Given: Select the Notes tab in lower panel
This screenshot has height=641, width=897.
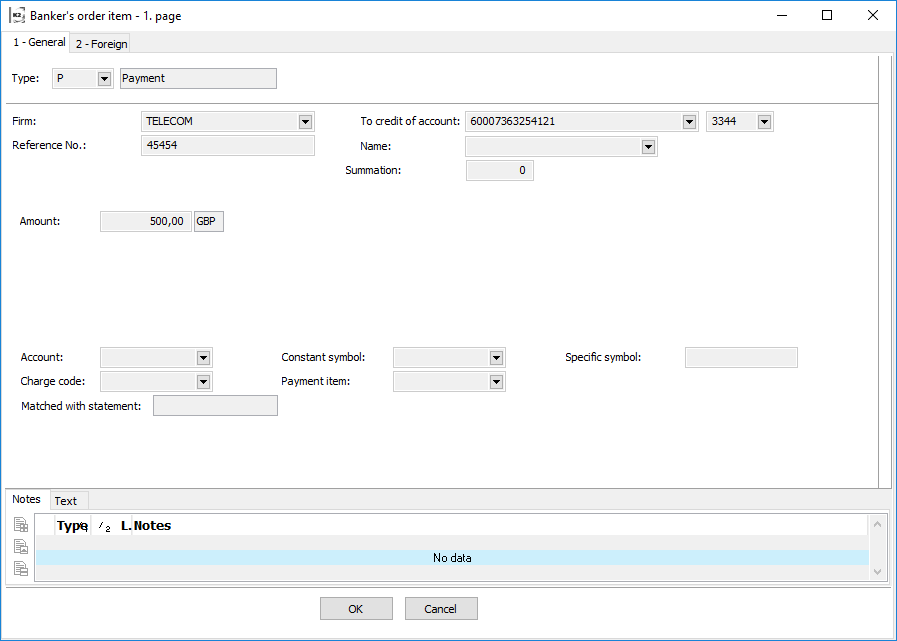Looking at the screenshot, I should pyautogui.click(x=26, y=499).
